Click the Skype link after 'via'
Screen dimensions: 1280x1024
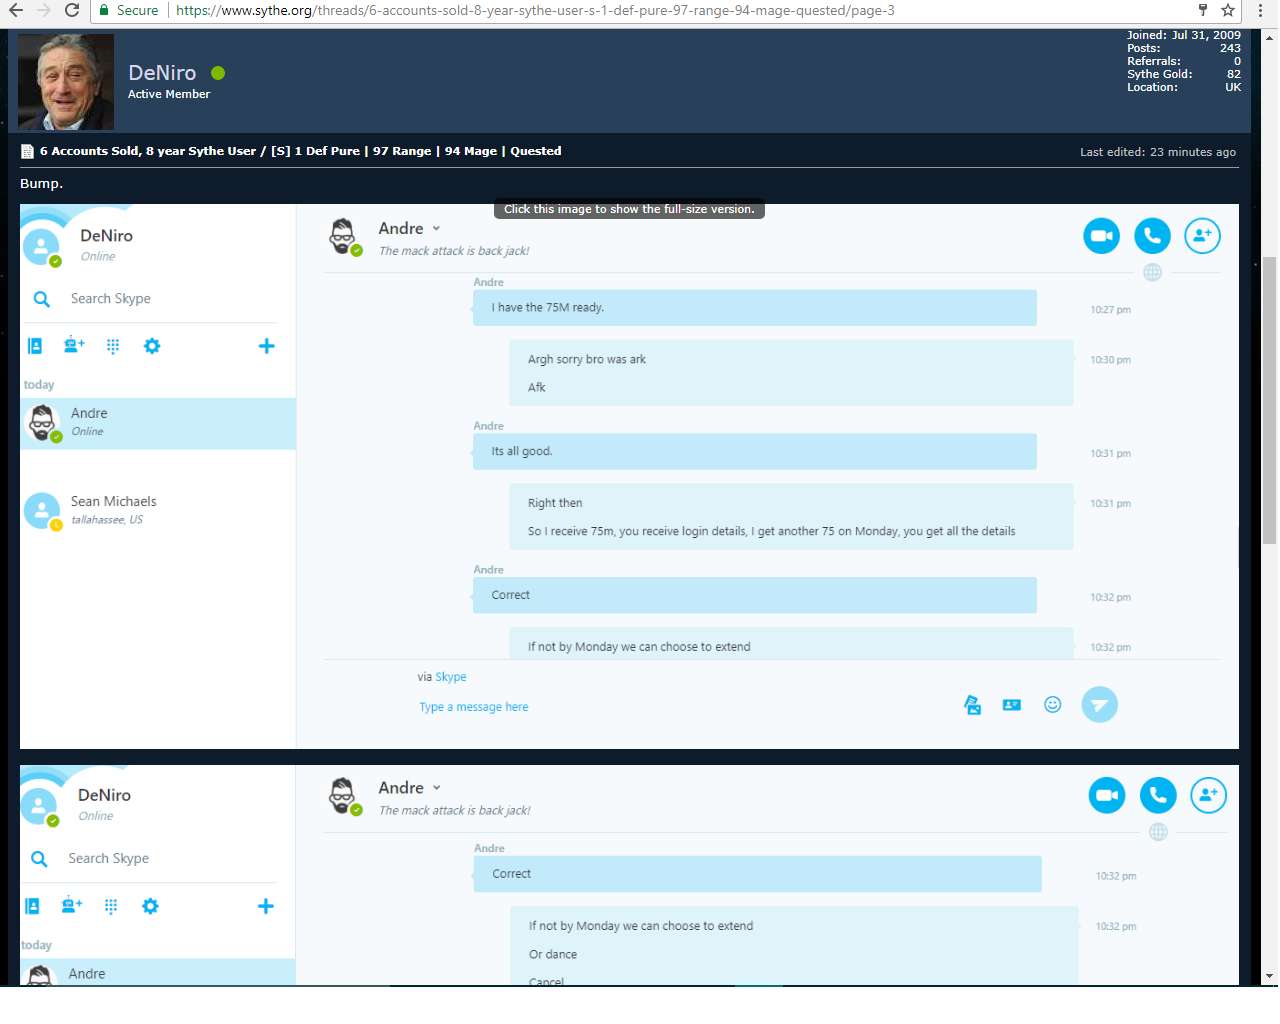click(x=451, y=677)
